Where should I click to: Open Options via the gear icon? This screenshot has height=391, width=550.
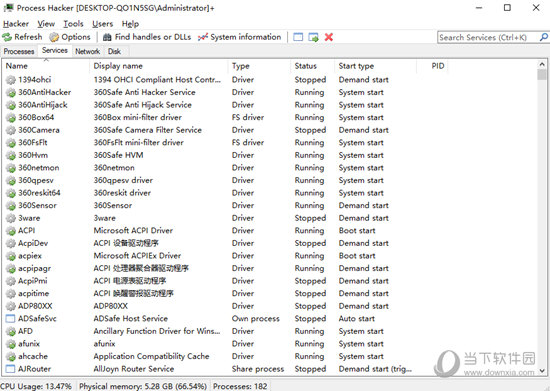click(x=54, y=37)
